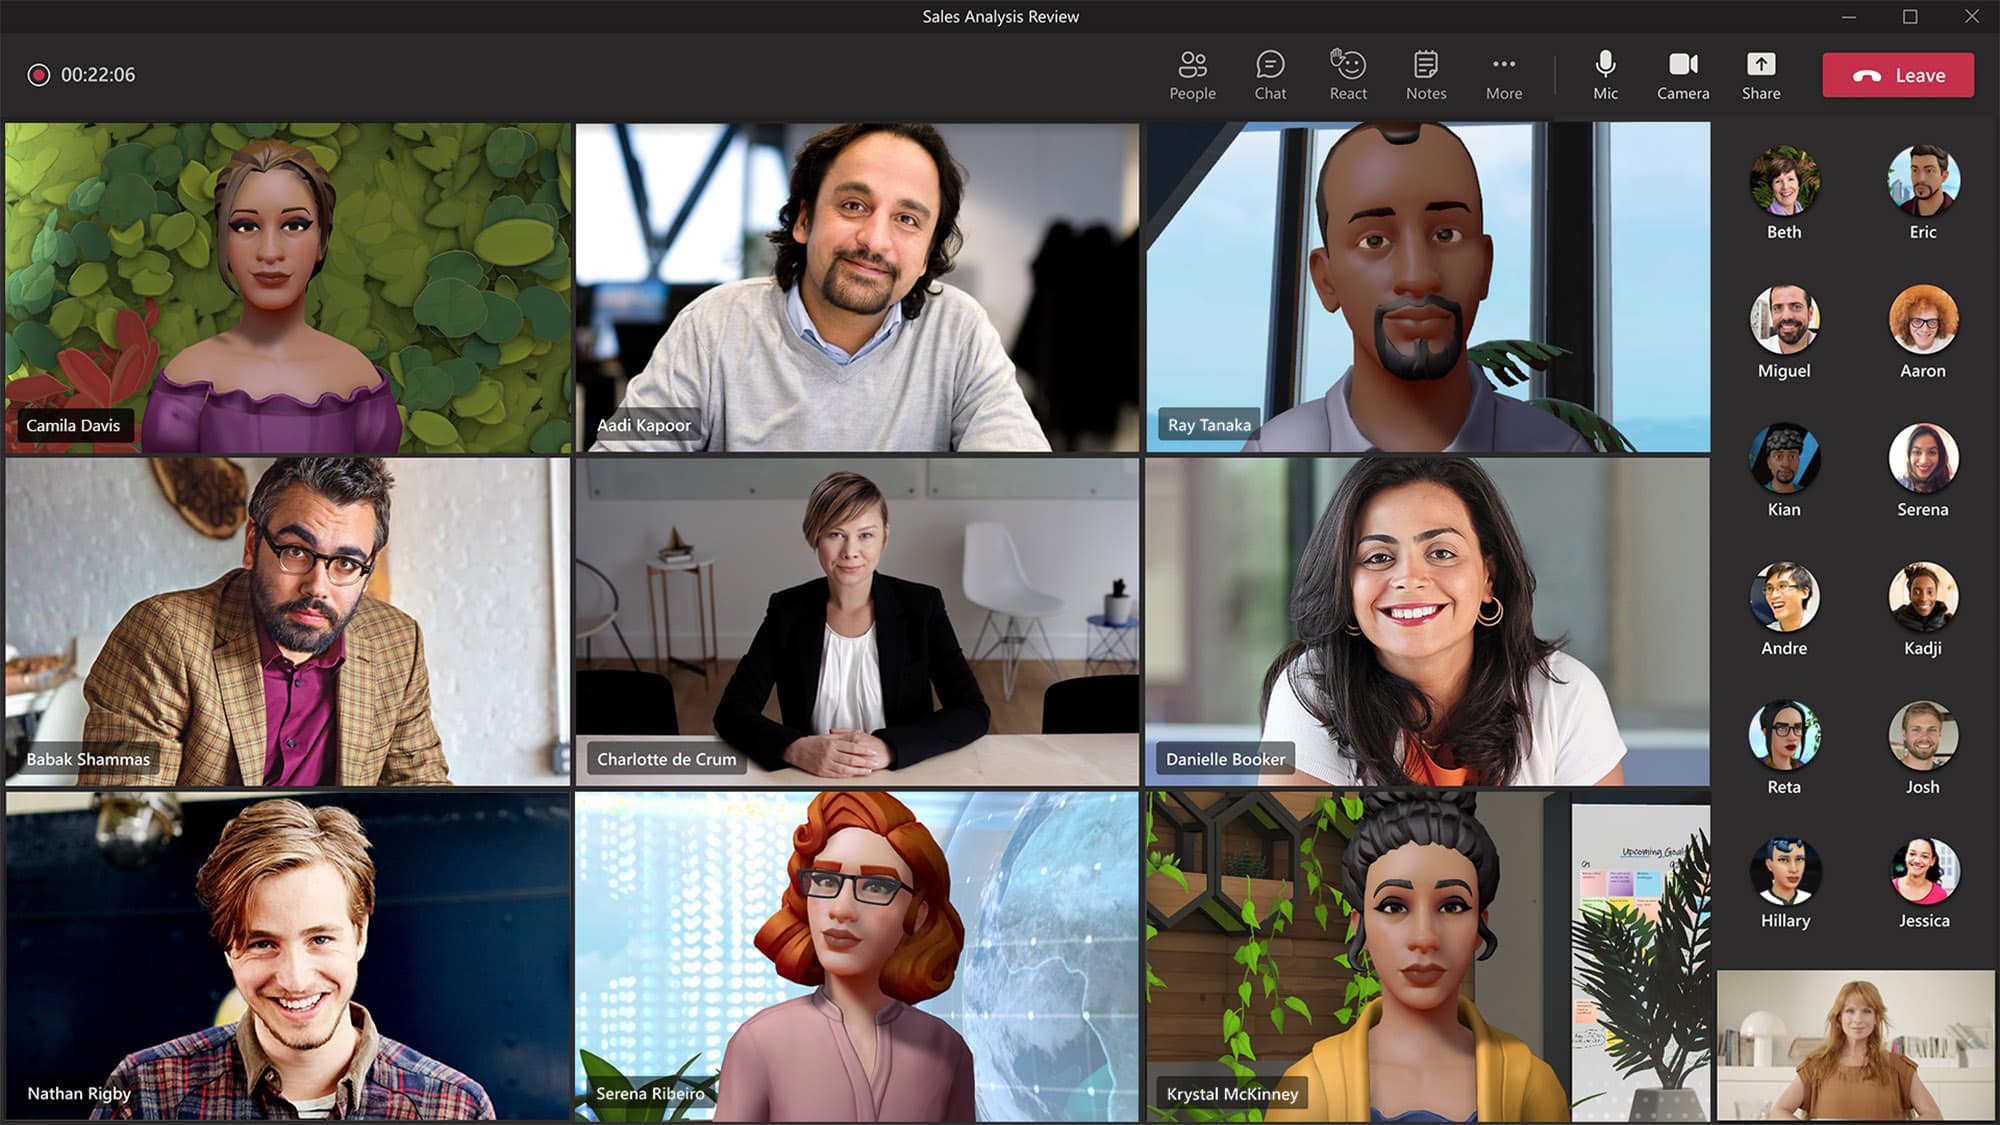Enable mic from toolbar controls
Image resolution: width=2000 pixels, height=1125 pixels.
1604,74
